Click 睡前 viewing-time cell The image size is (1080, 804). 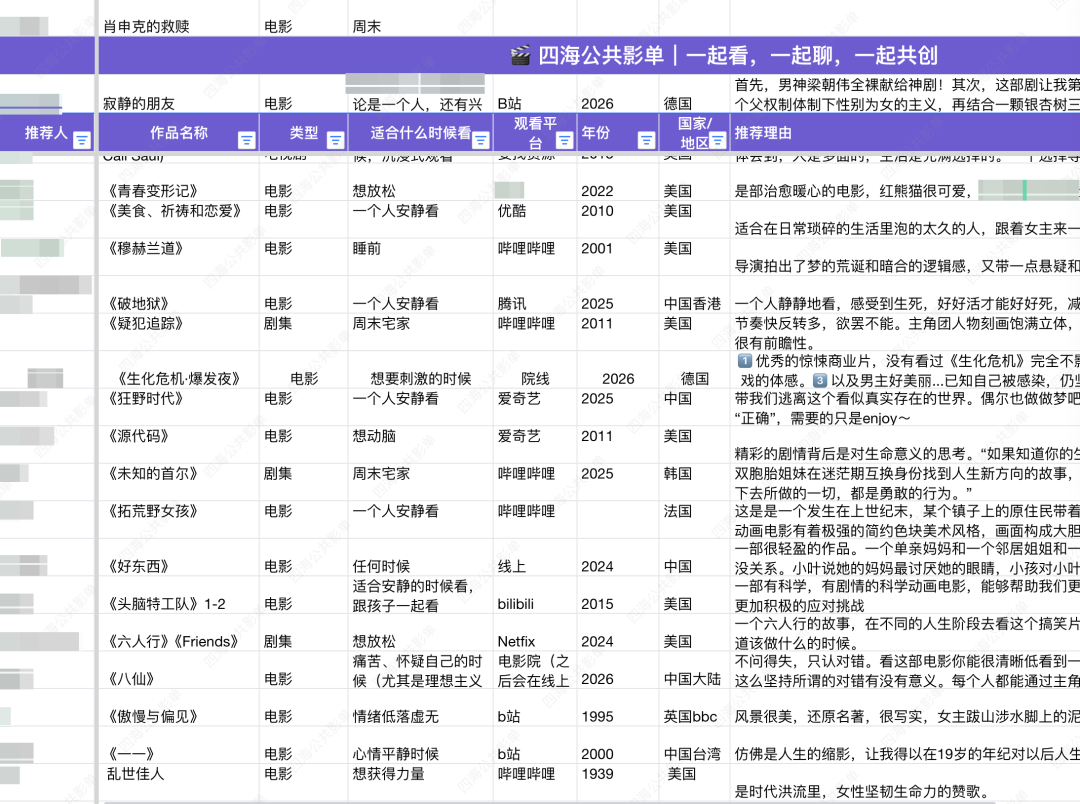point(420,257)
